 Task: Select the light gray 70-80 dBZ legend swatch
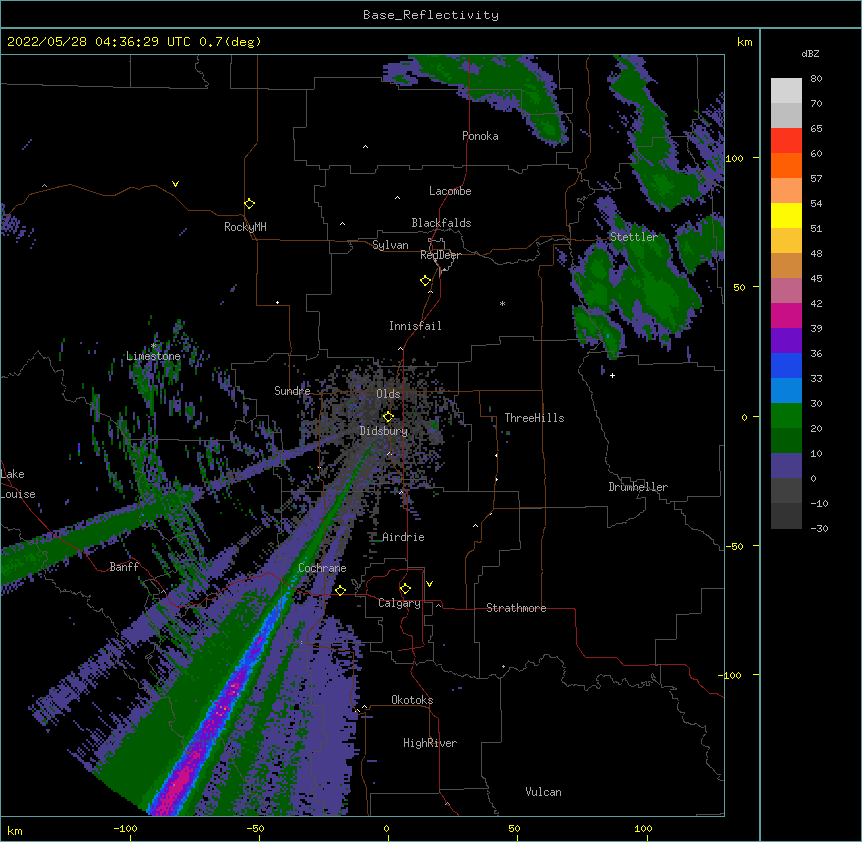click(786, 91)
